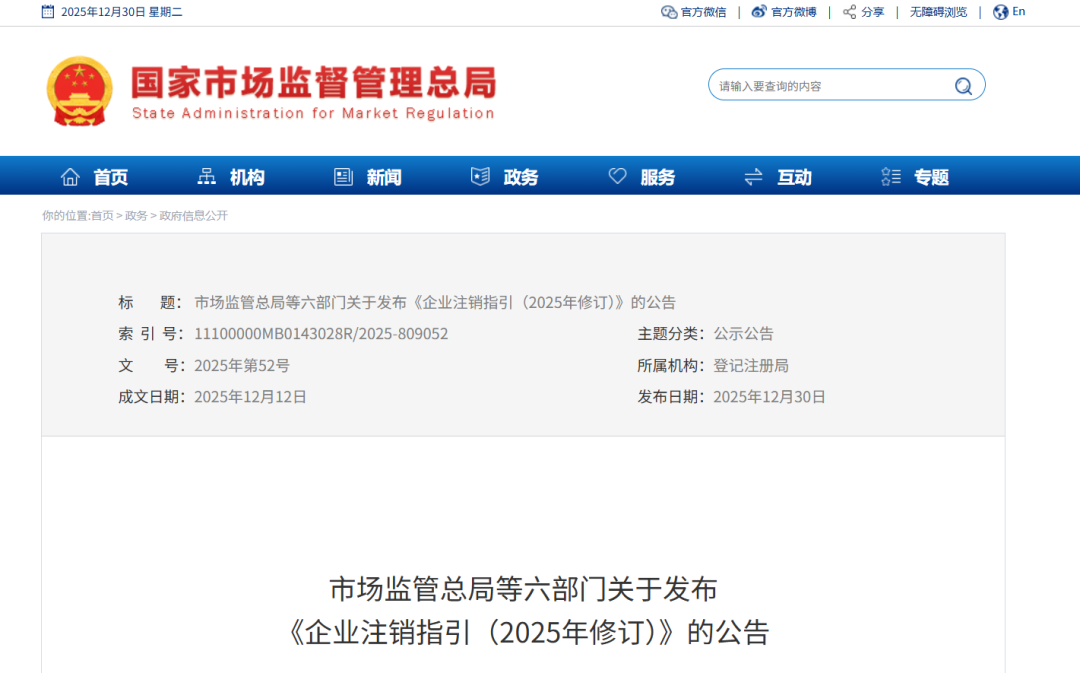Image resolution: width=1080 pixels, height=673 pixels.
Task: Open the official Weibo icon
Action: pos(758,12)
